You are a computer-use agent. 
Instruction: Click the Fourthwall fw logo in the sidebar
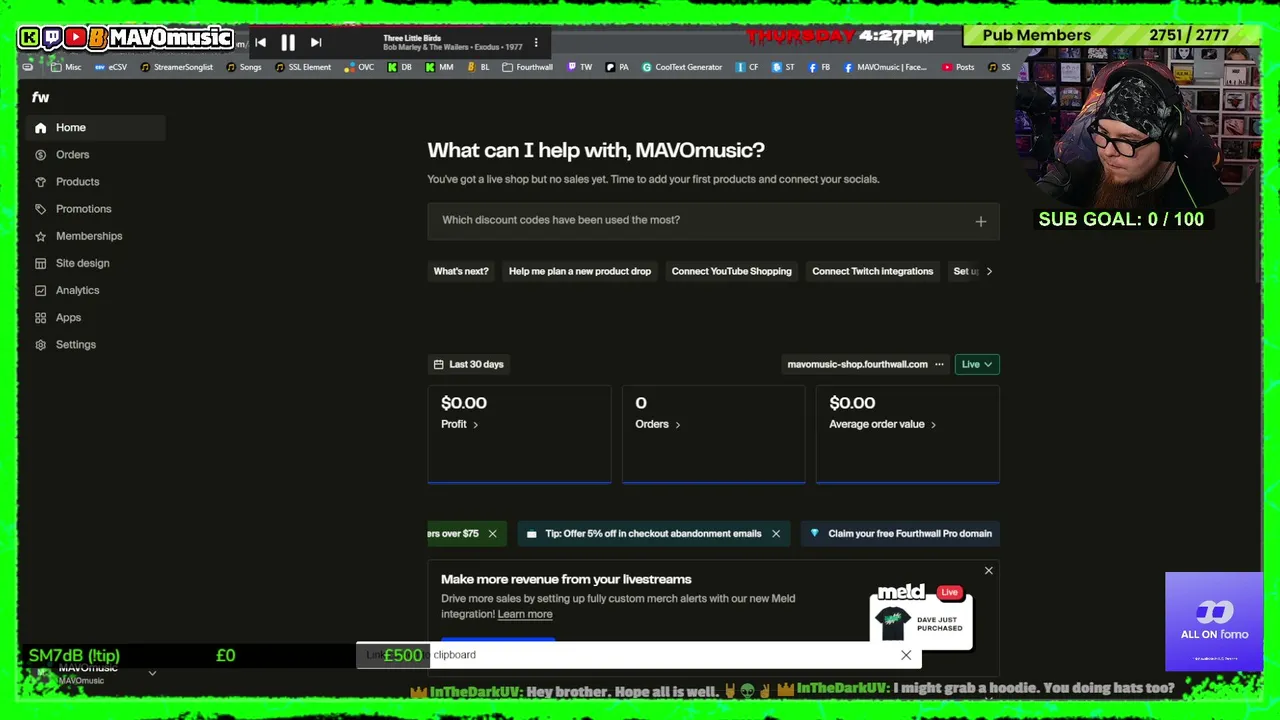pyautogui.click(x=40, y=97)
